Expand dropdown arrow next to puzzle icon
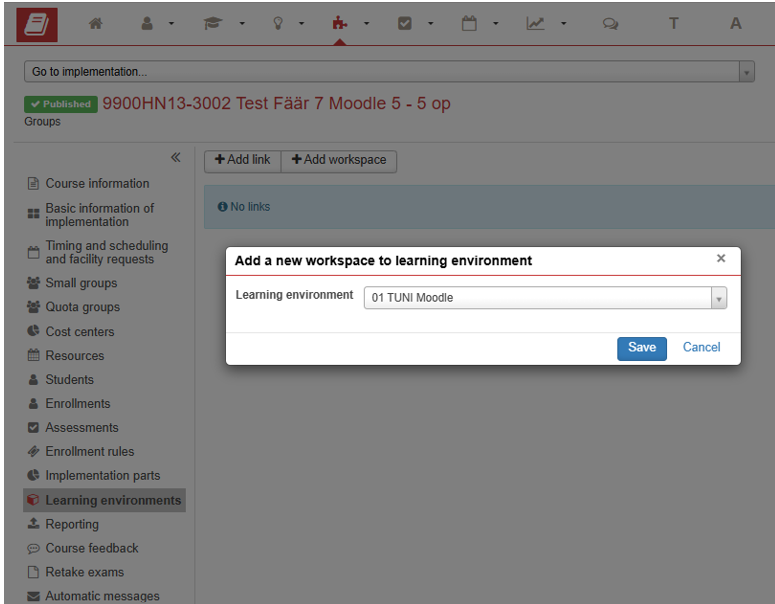 click(366, 23)
